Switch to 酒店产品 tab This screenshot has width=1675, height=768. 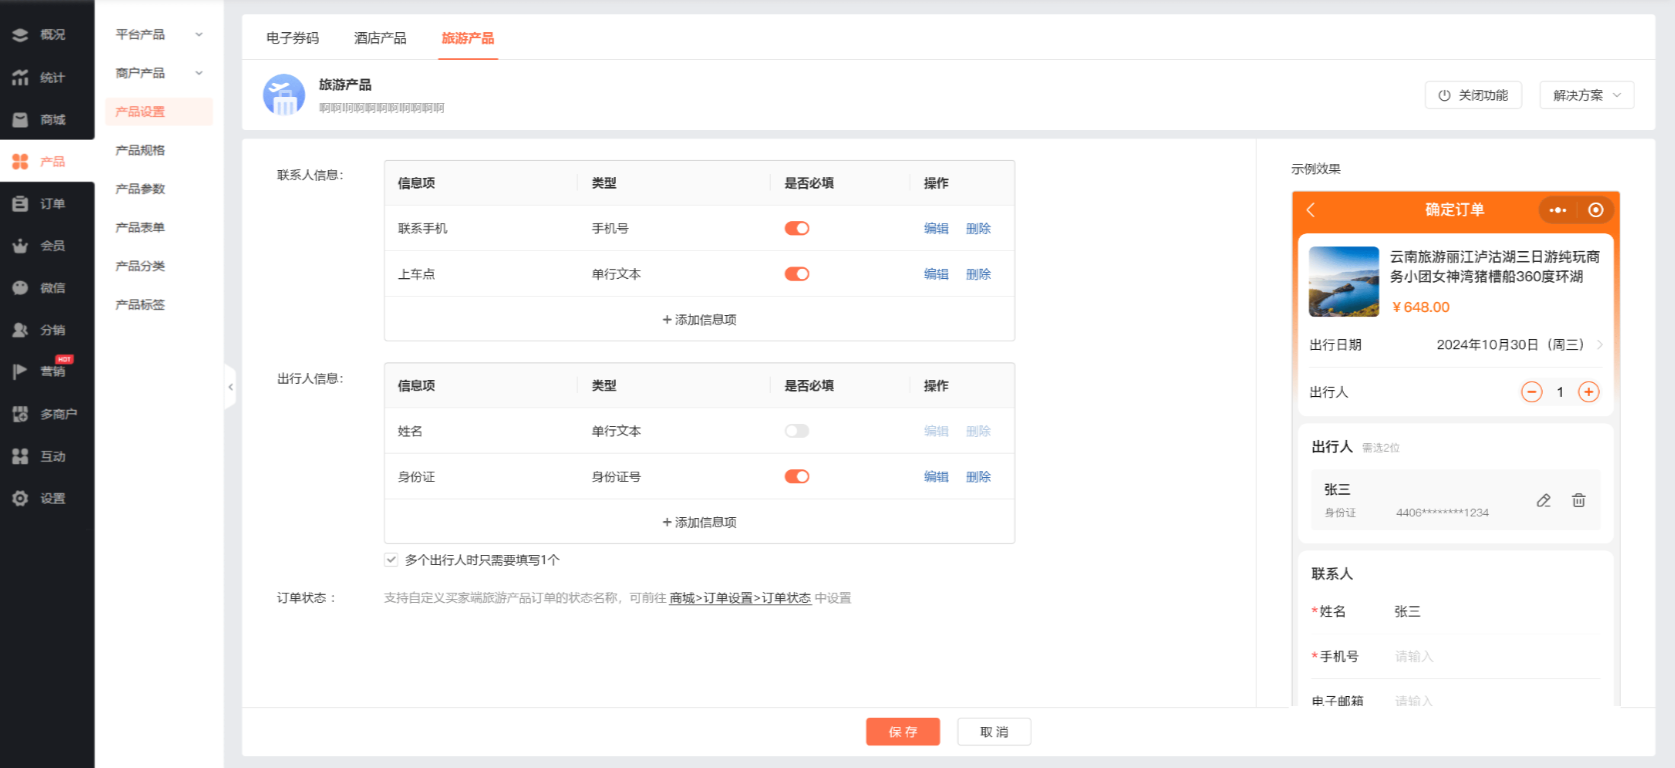[380, 38]
